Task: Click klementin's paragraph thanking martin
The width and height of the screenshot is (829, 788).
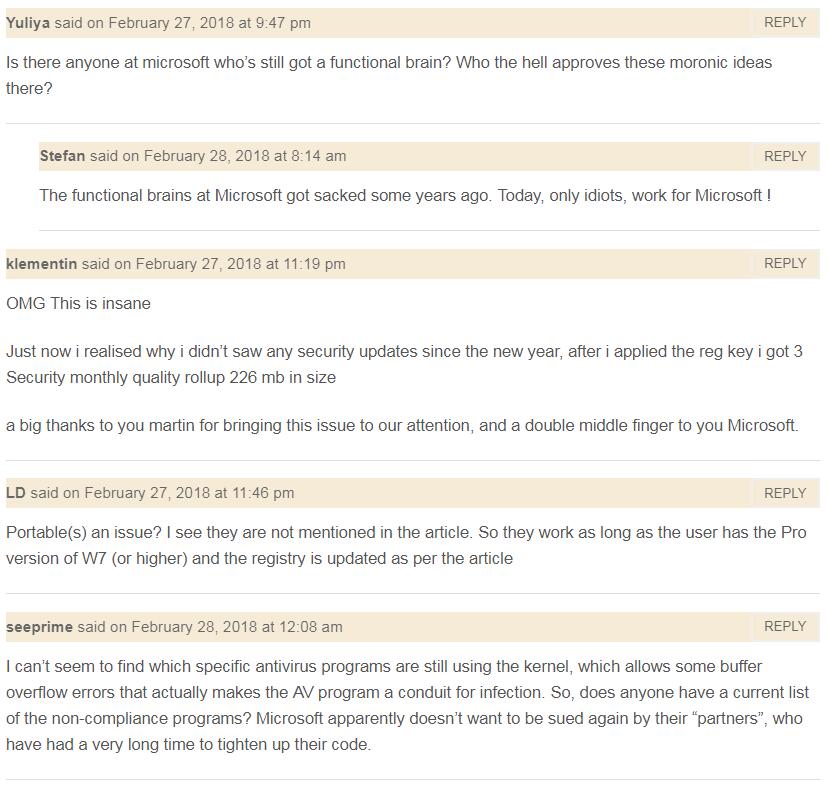Action: (x=402, y=426)
